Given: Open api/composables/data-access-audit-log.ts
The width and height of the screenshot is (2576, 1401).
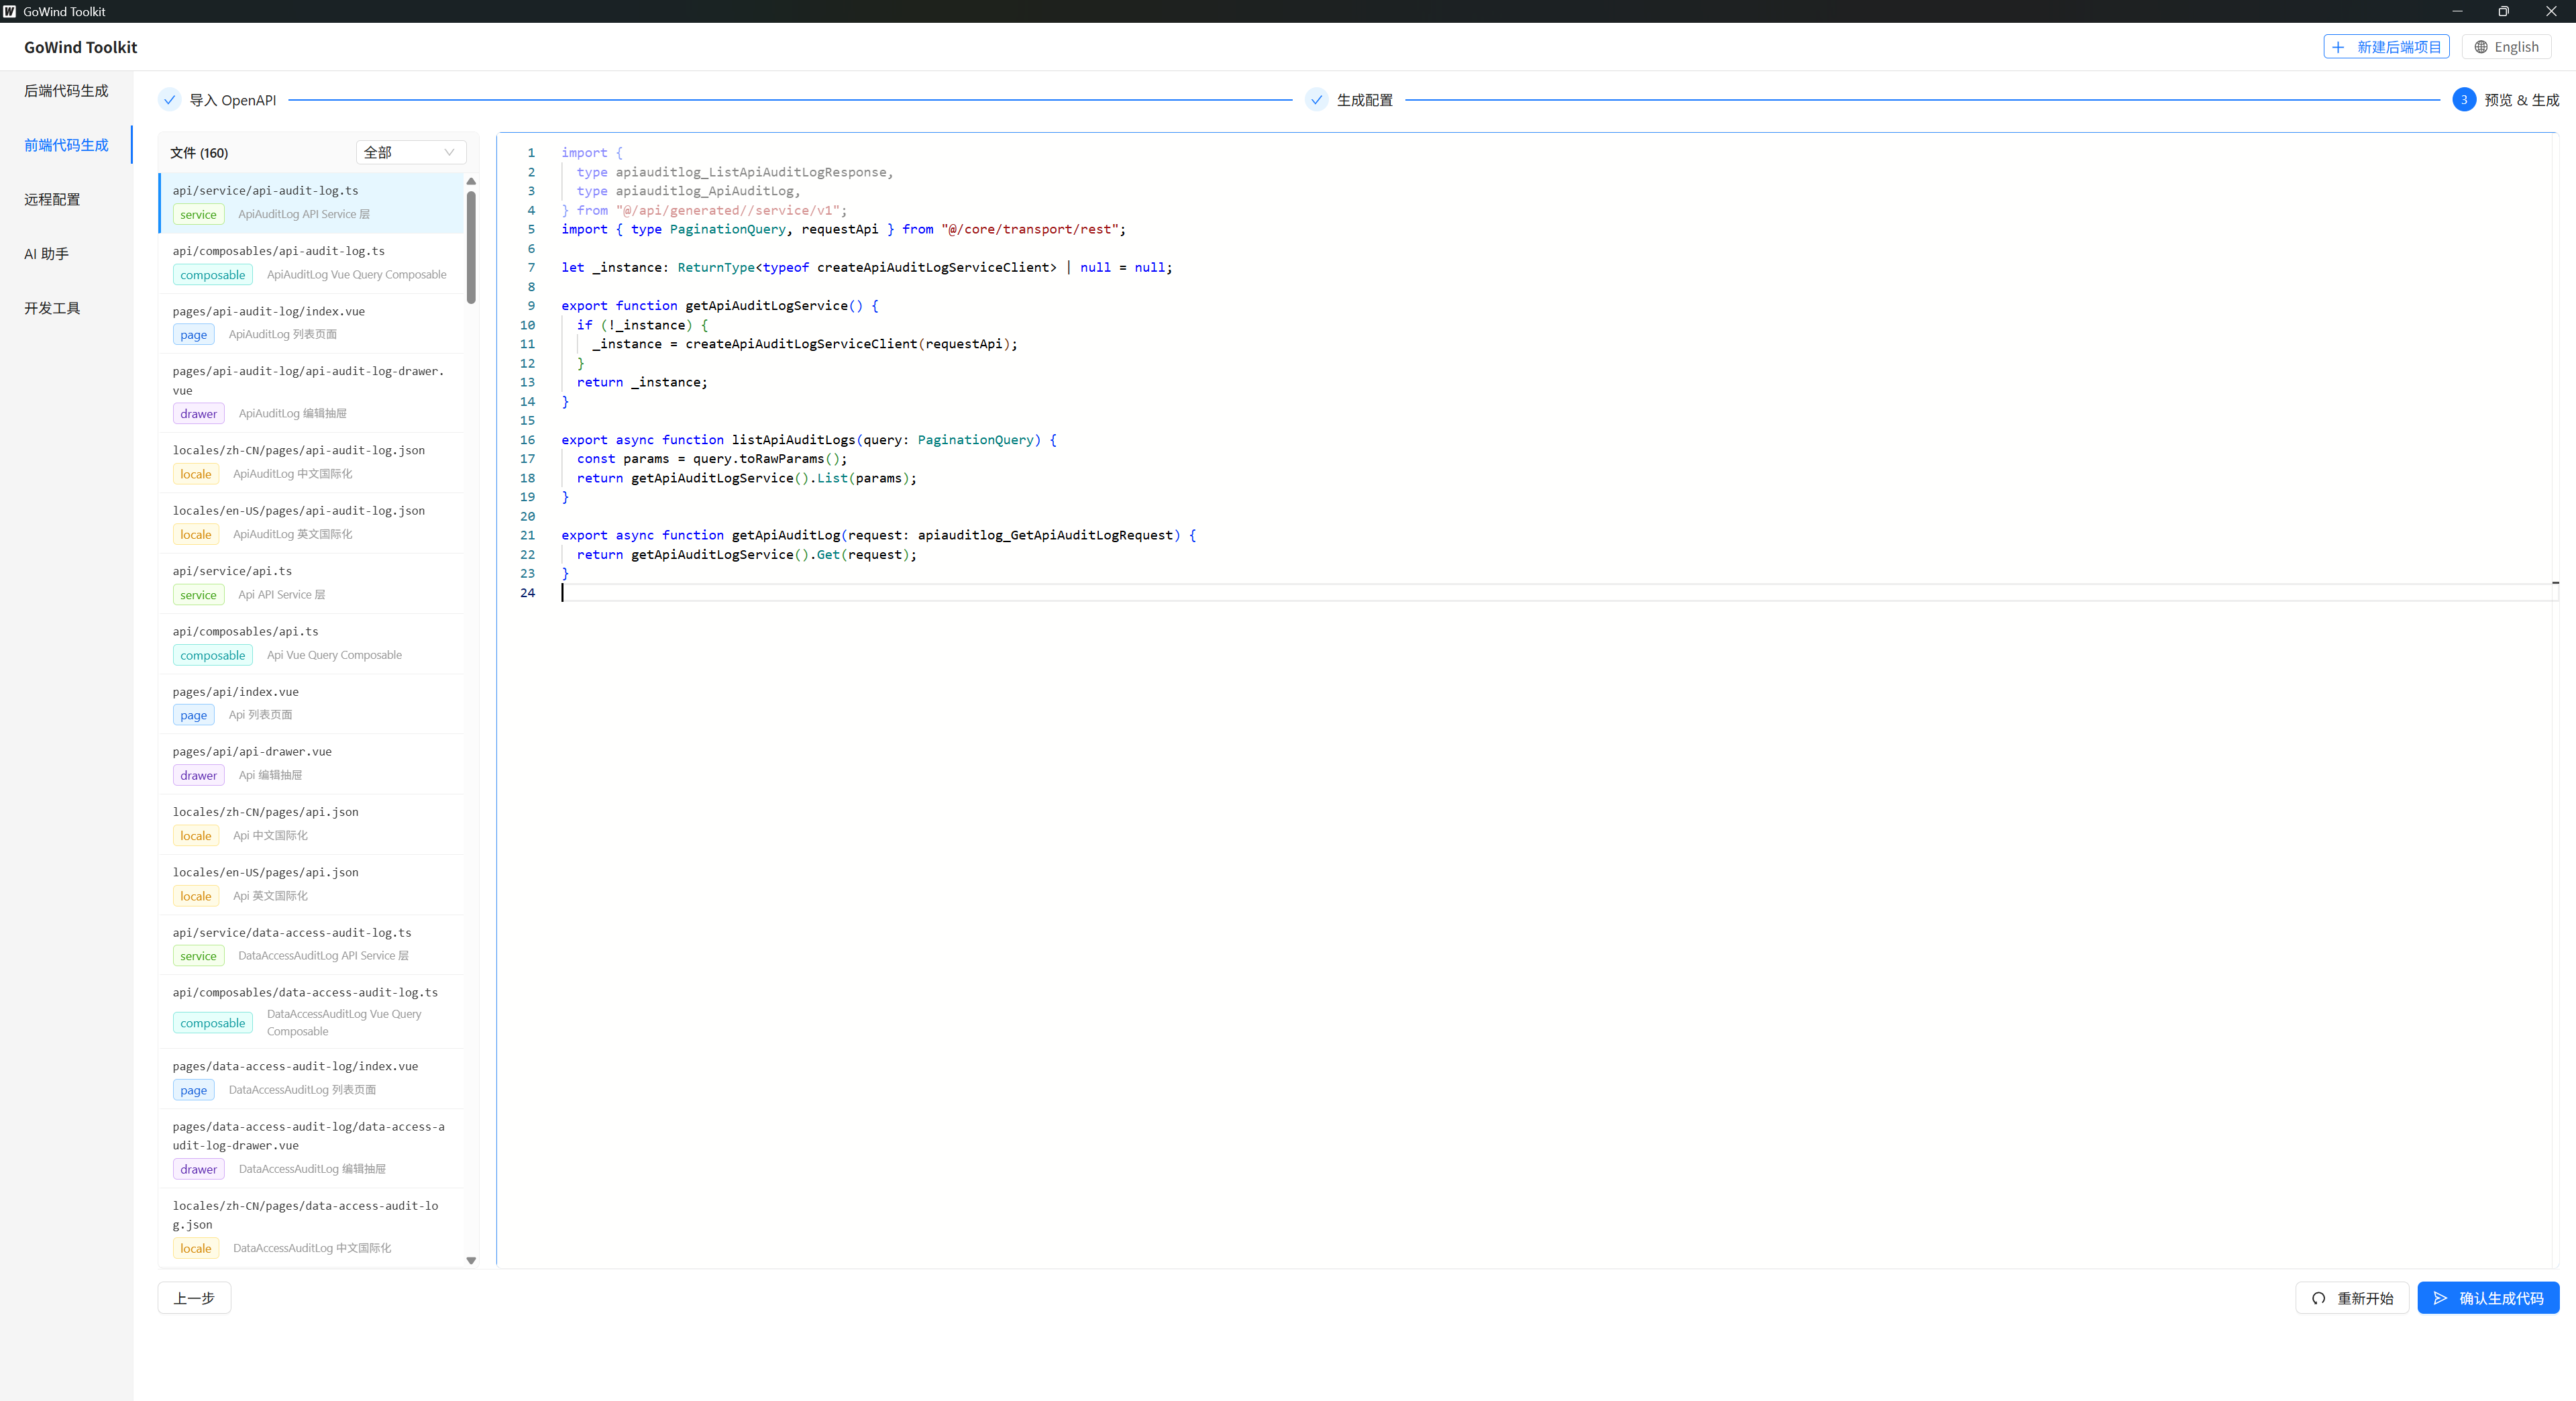Looking at the screenshot, I should pos(311,1012).
